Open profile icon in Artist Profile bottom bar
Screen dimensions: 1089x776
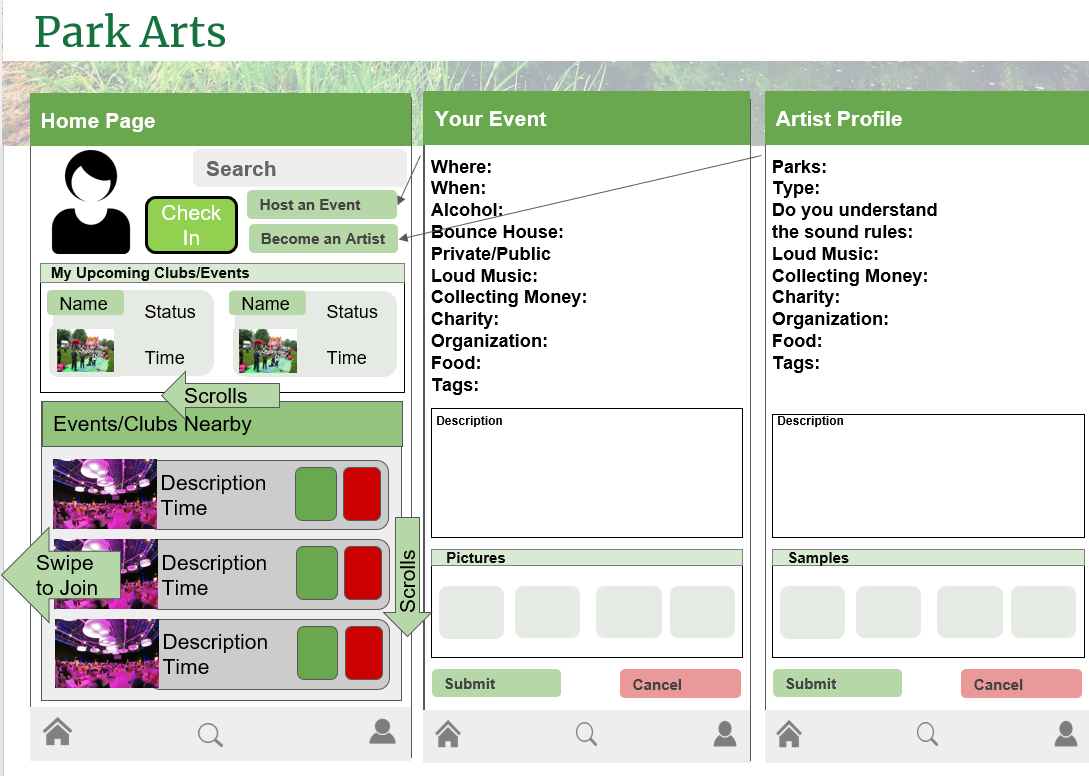click(1066, 735)
